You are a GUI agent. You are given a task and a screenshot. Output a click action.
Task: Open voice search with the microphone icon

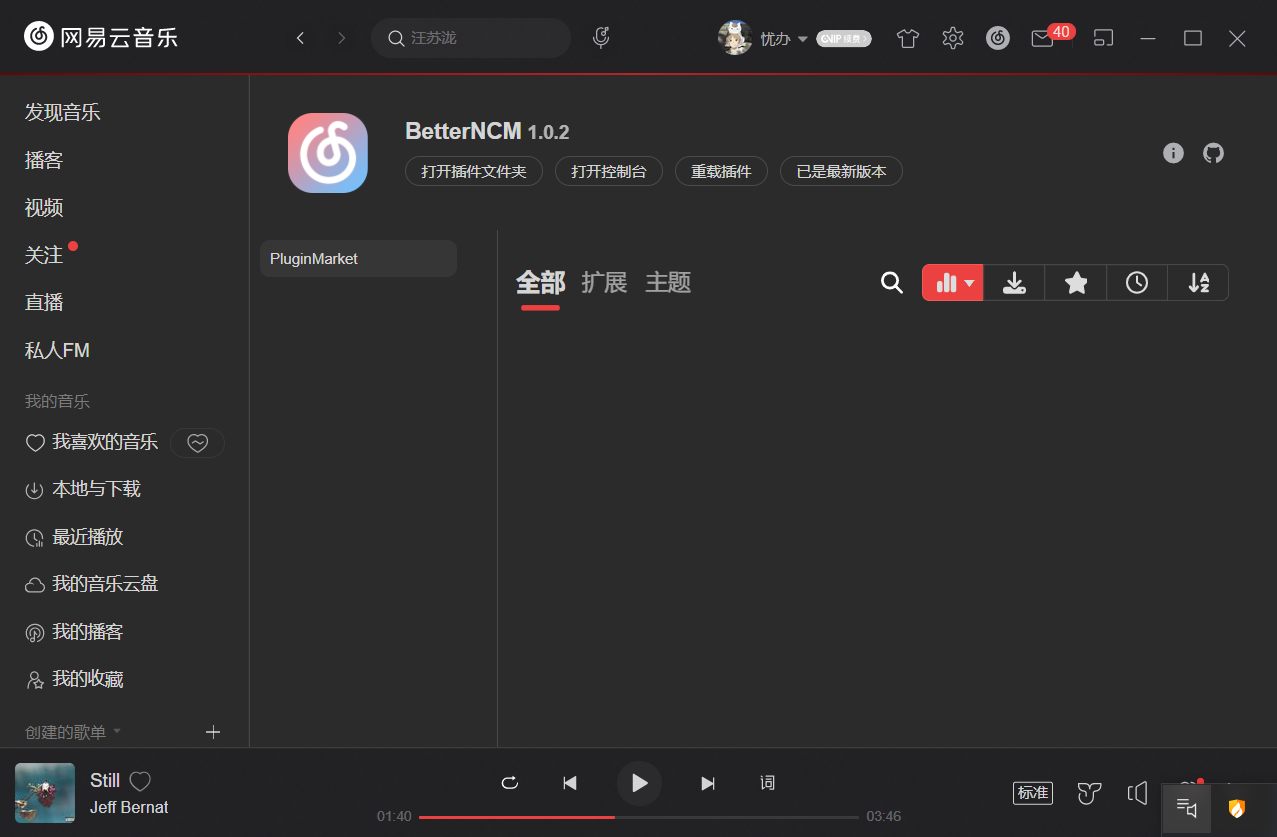pyautogui.click(x=601, y=38)
